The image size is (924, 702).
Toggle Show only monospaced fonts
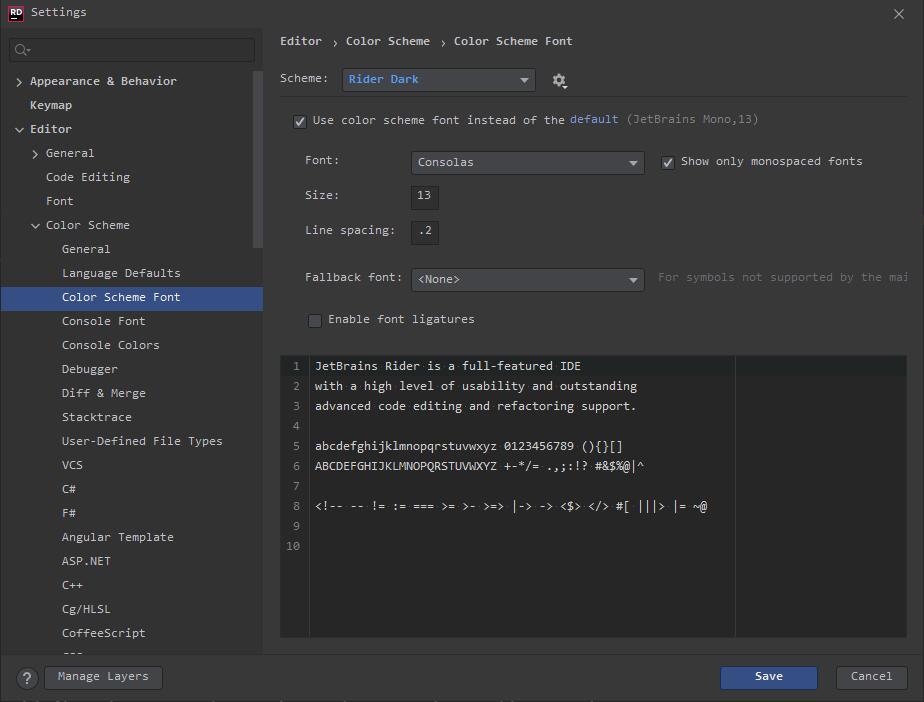click(x=667, y=162)
